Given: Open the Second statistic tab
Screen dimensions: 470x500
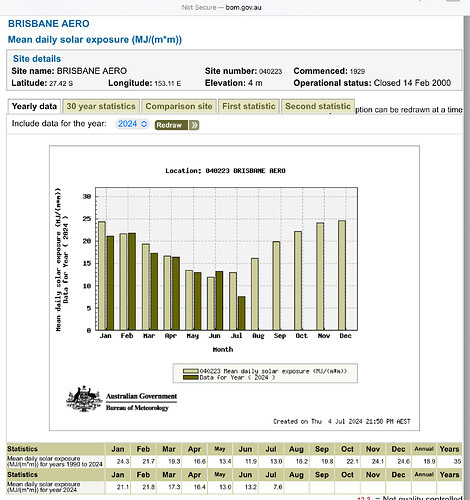Looking at the screenshot, I should pyautogui.click(x=318, y=106).
